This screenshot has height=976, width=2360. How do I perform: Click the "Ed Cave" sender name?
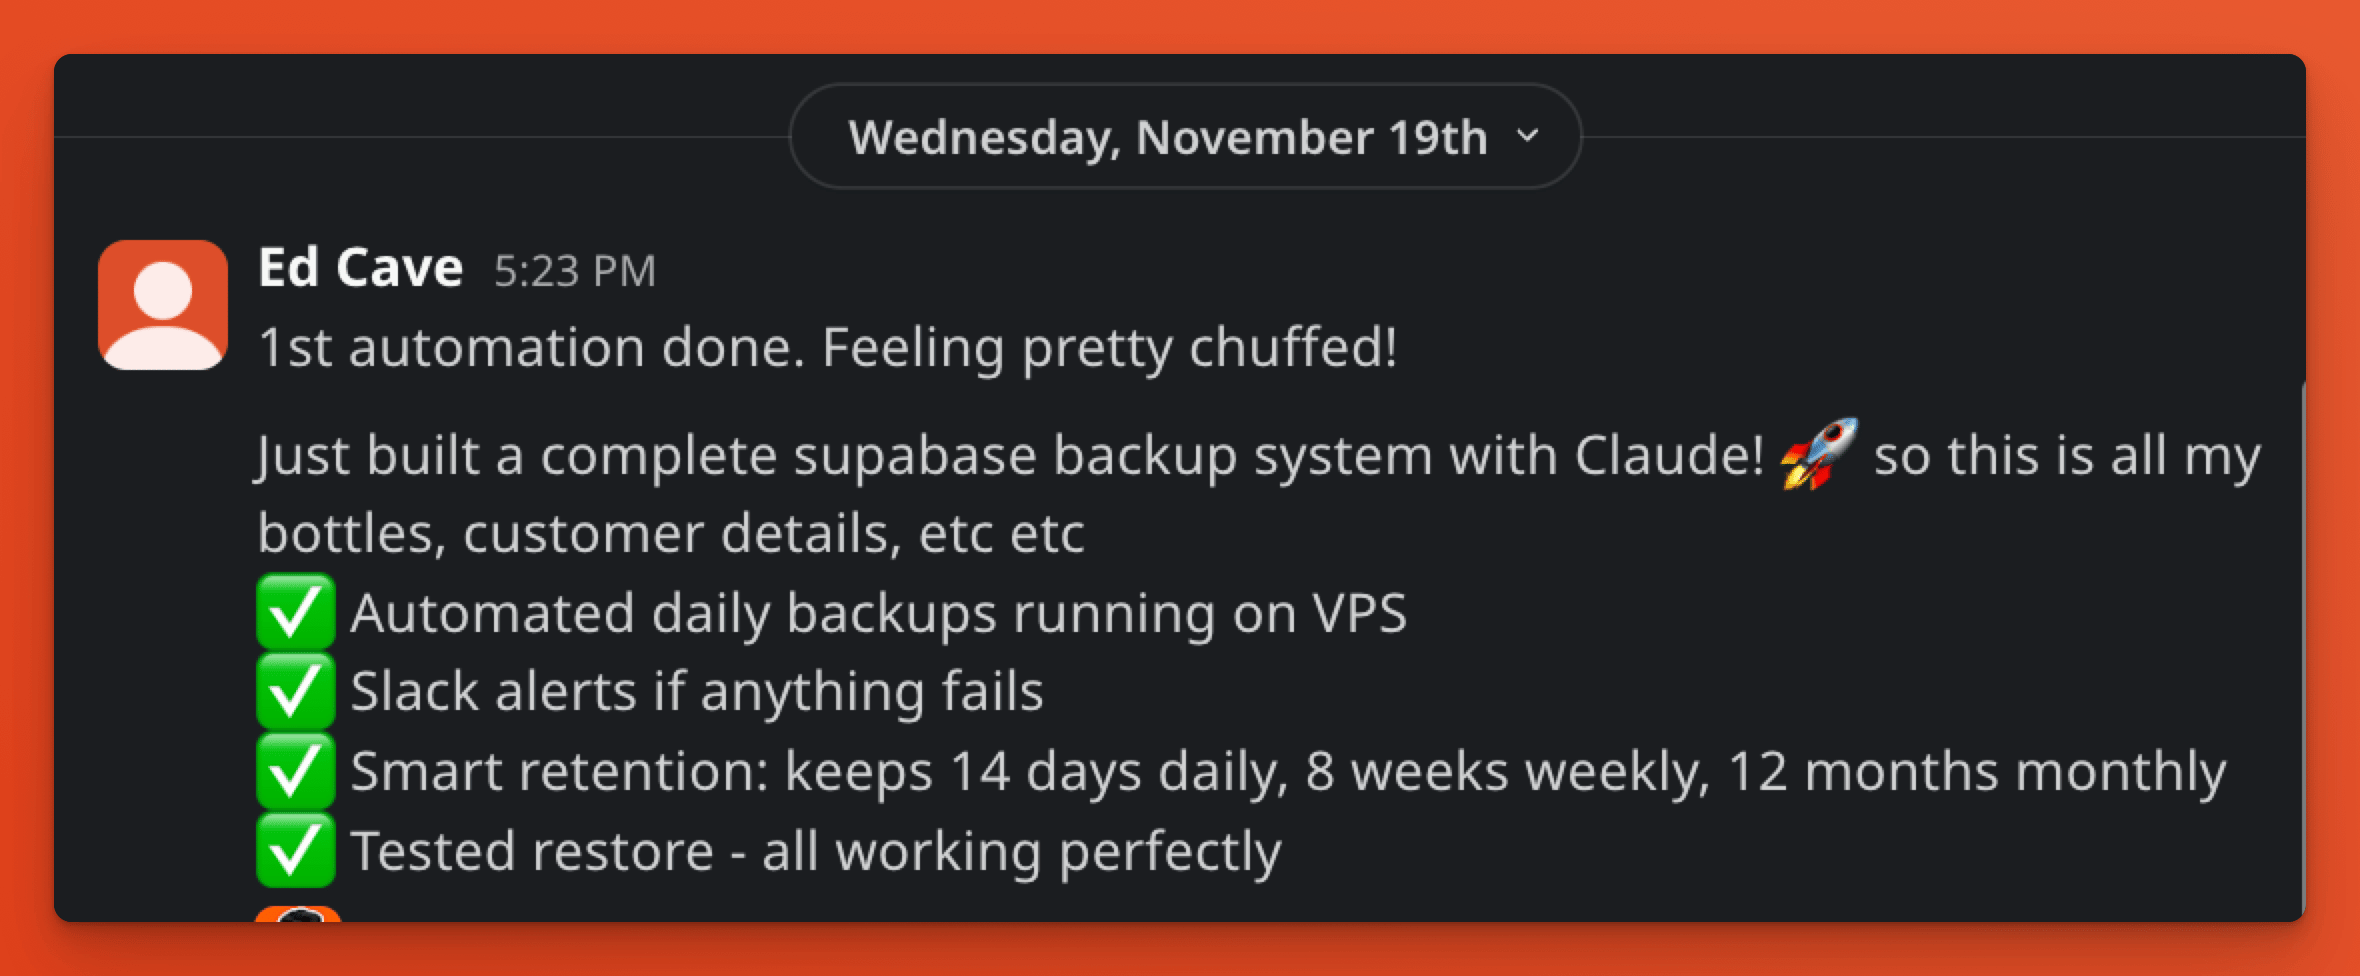click(x=360, y=268)
